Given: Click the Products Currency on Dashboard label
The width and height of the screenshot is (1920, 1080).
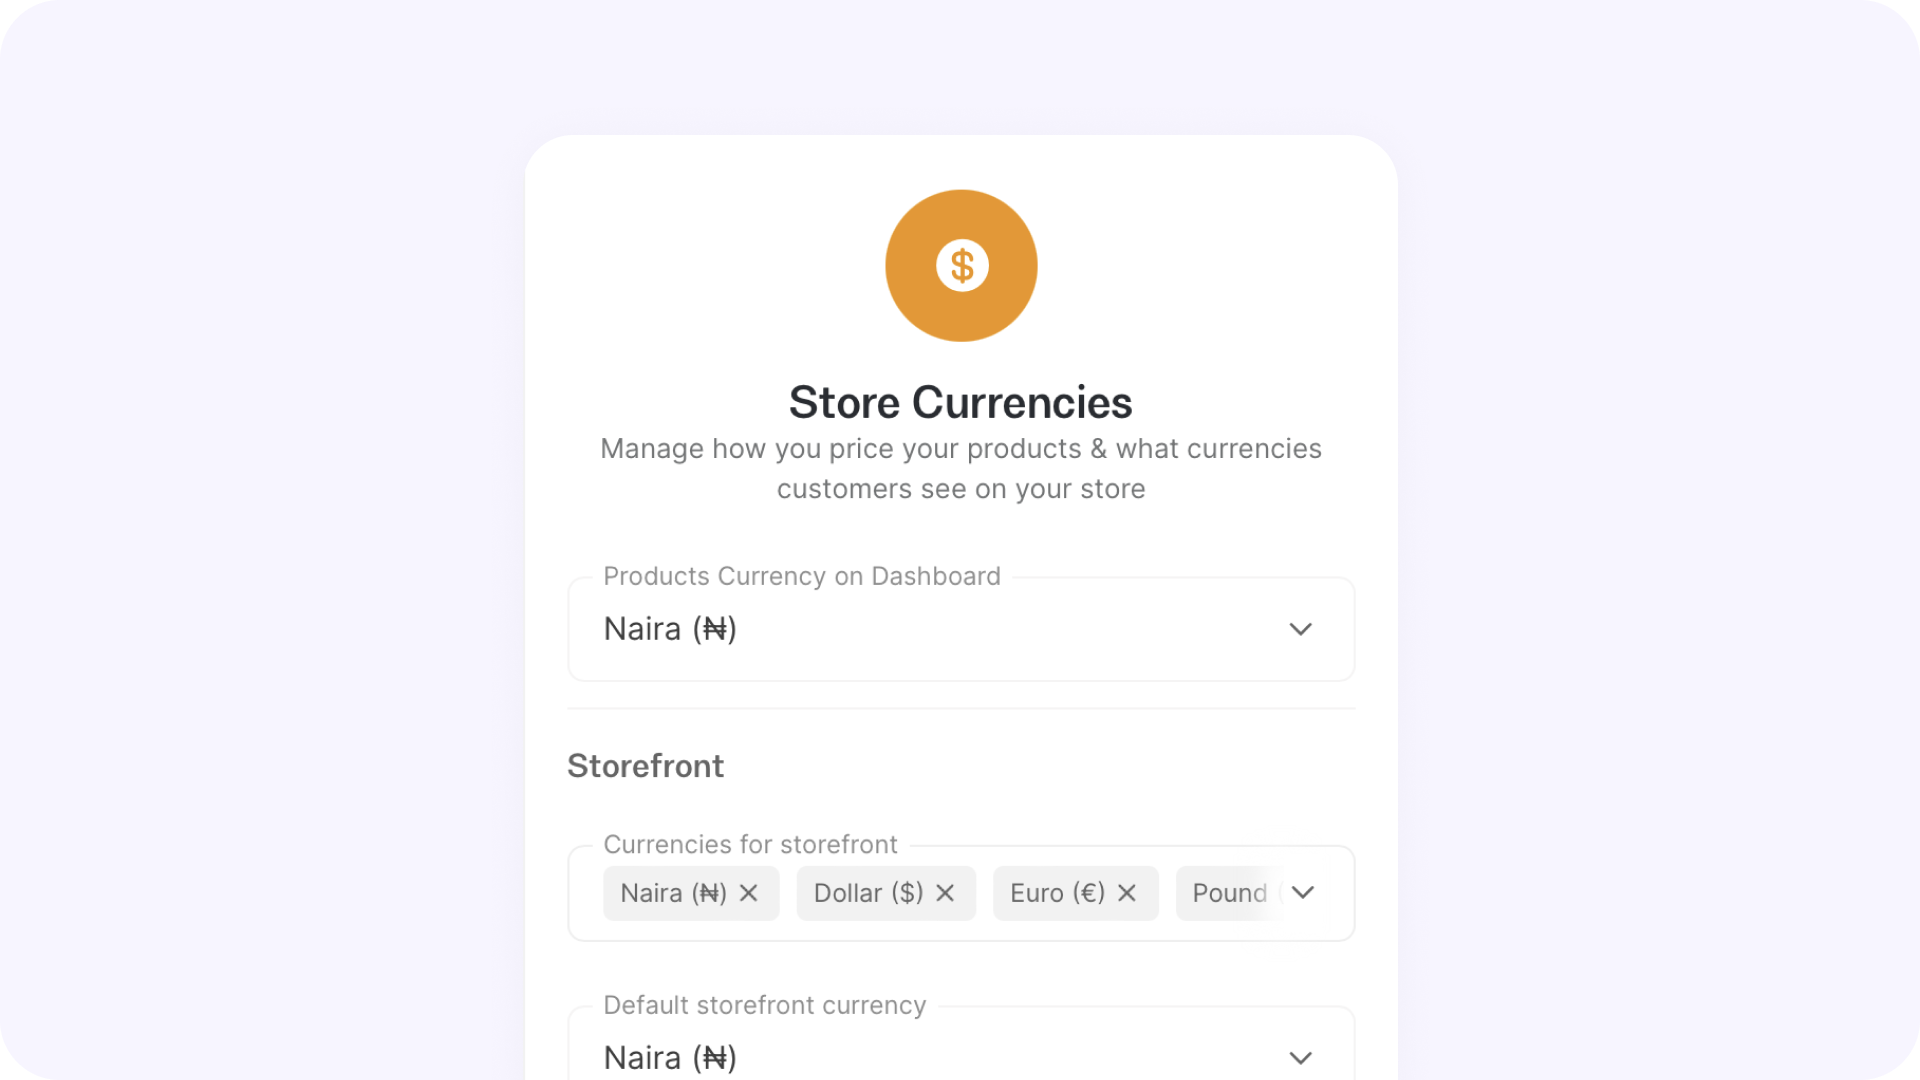Looking at the screenshot, I should [802, 576].
